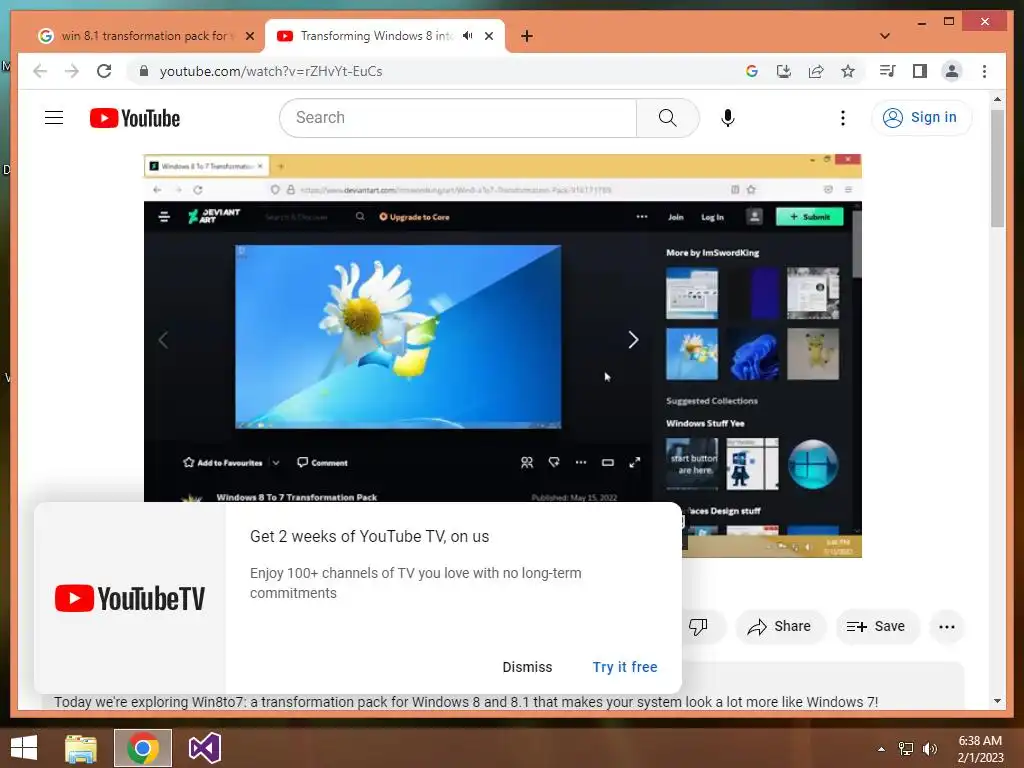Click the video description text

click(x=466, y=702)
